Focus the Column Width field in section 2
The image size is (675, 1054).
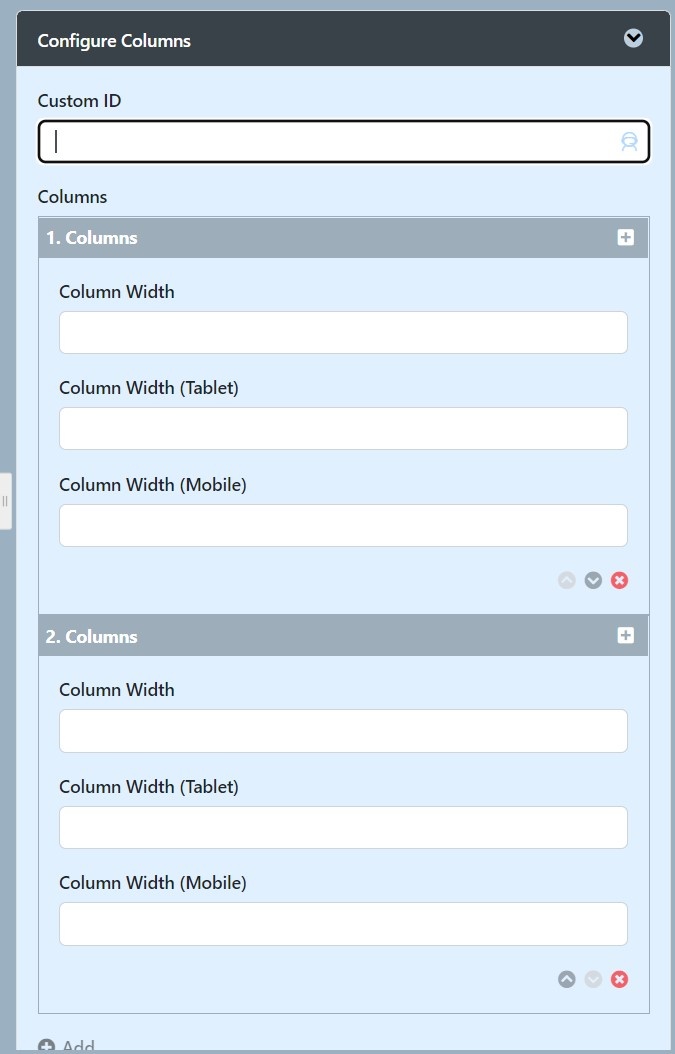point(344,731)
